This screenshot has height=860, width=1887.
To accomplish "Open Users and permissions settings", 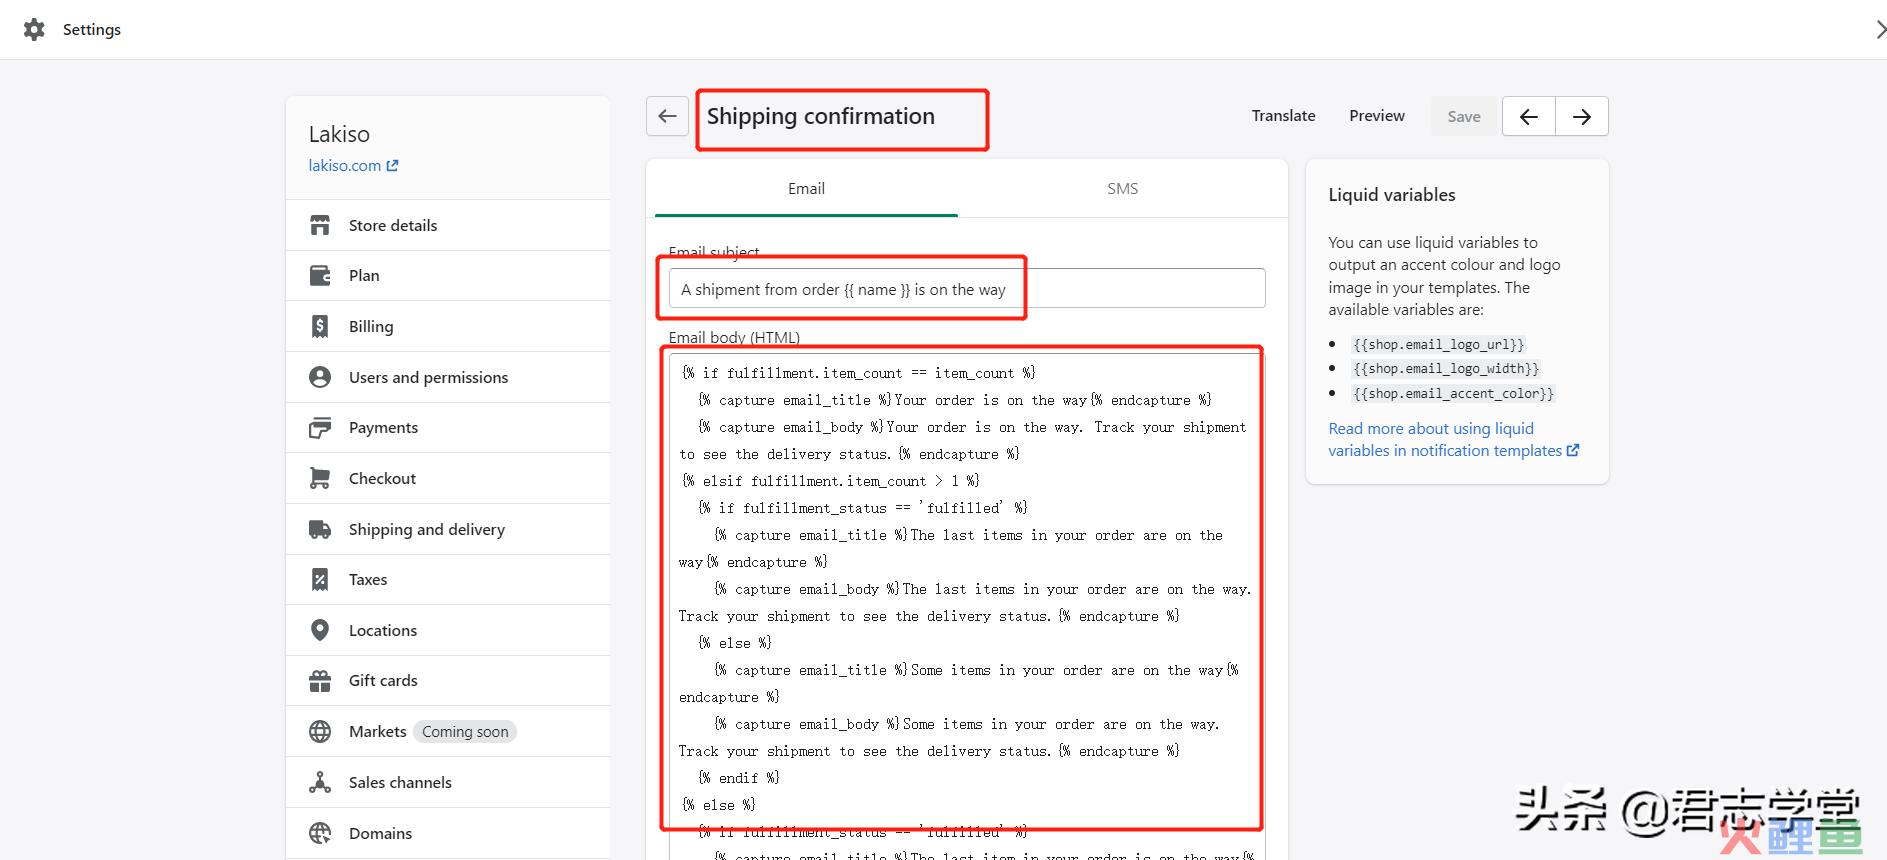I will tap(448, 377).
